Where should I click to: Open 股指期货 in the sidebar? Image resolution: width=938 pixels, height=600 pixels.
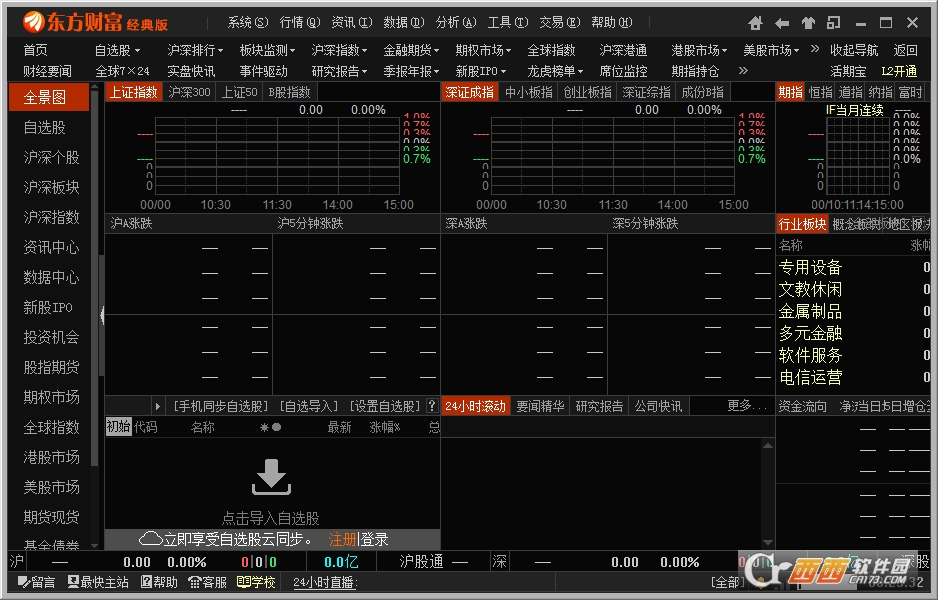[x=51, y=367]
